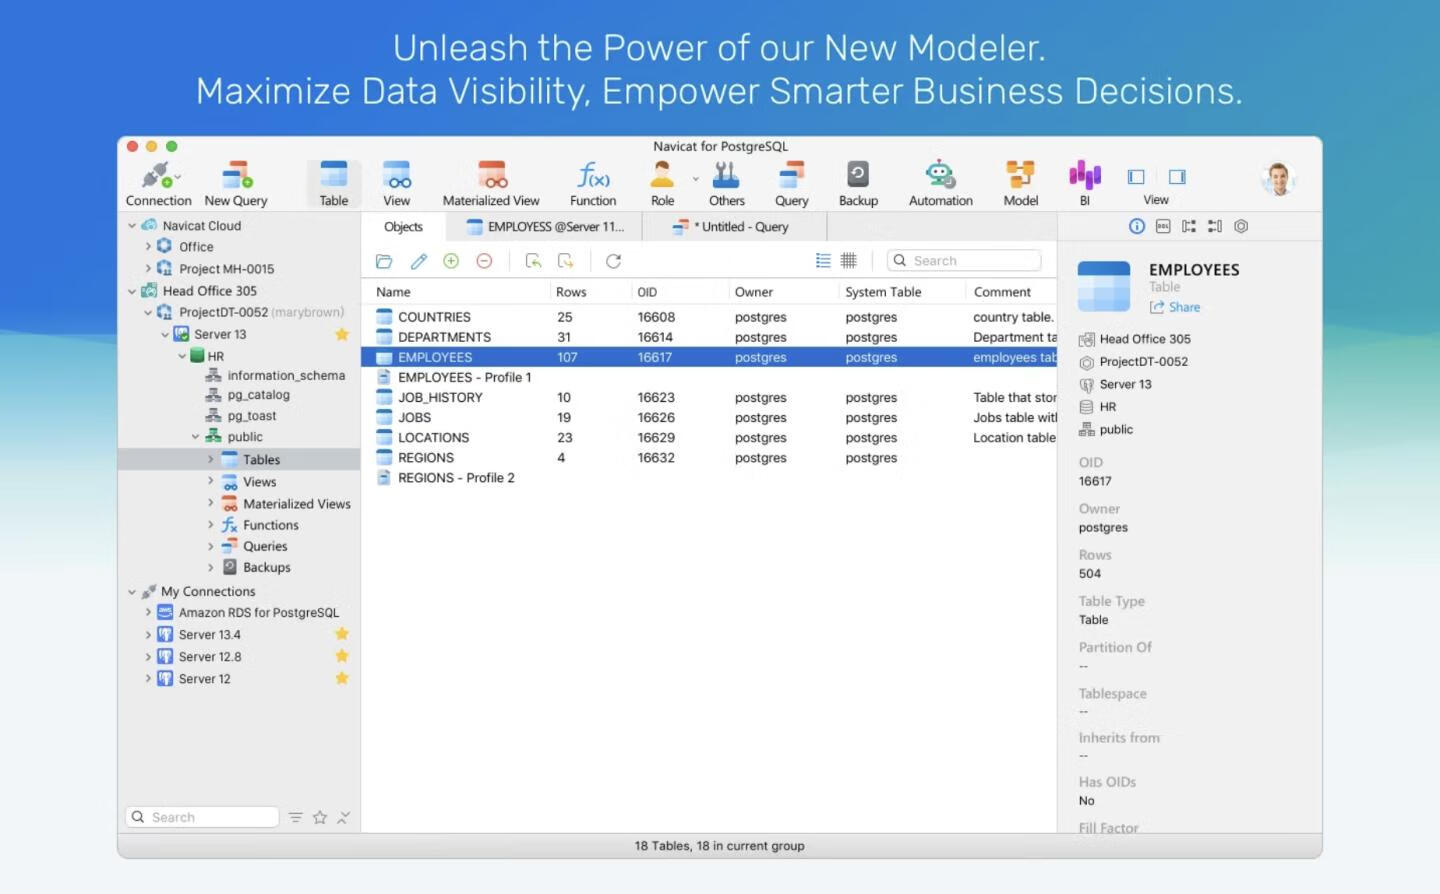1440x894 pixels.
Task: Click the import wizard icon
Action: [x=533, y=261]
